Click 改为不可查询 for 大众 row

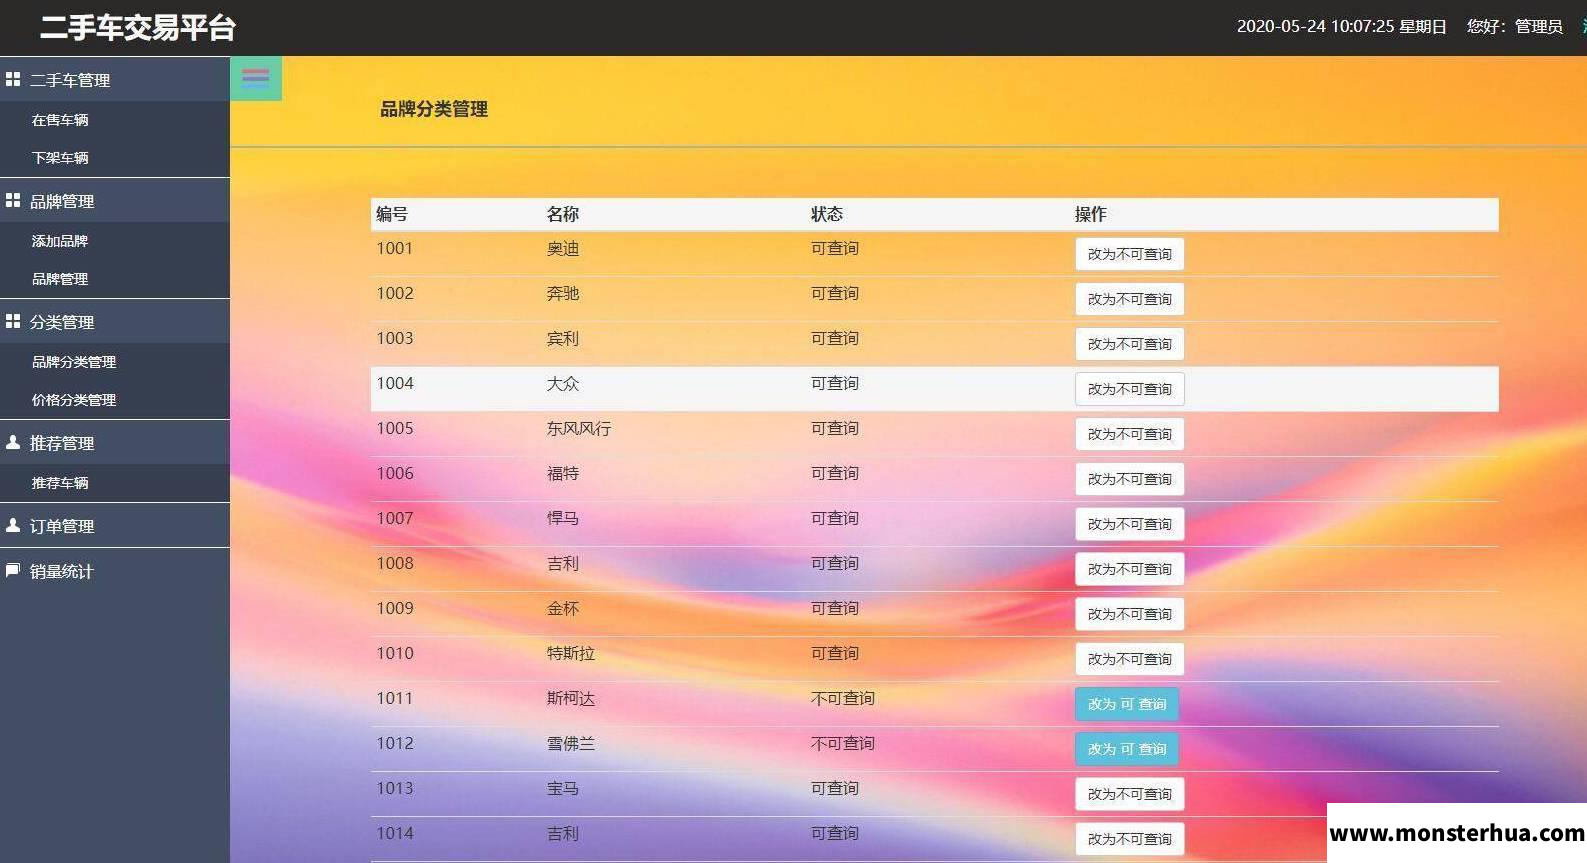(1130, 389)
